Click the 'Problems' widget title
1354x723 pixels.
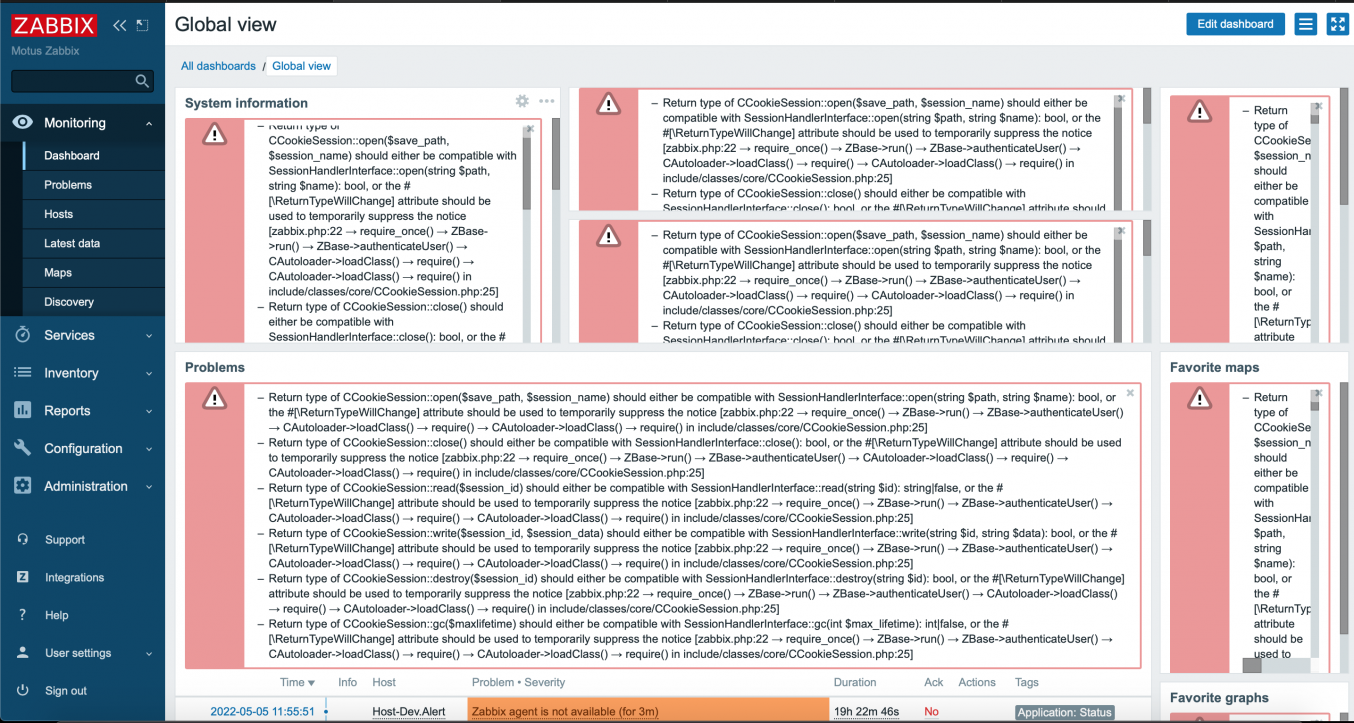(x=215, y=367)
